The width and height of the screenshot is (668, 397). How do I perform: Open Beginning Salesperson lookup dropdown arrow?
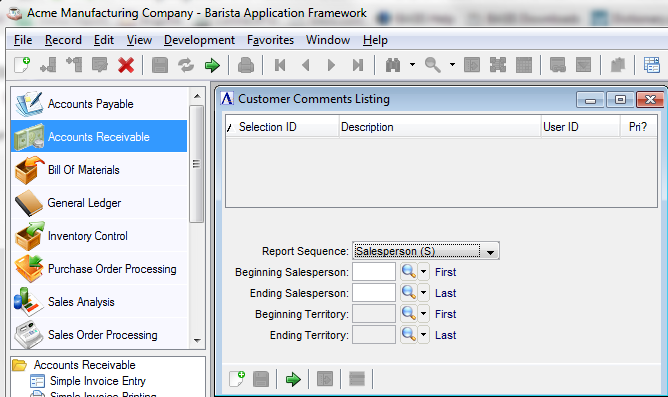423,271
